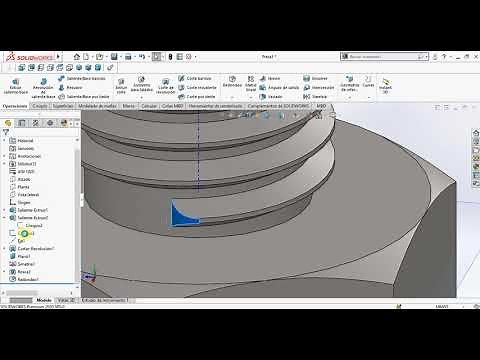Click the Home icon in top toolbar
480x360 pixels.
pyautogui.click(x=77, y=57)
